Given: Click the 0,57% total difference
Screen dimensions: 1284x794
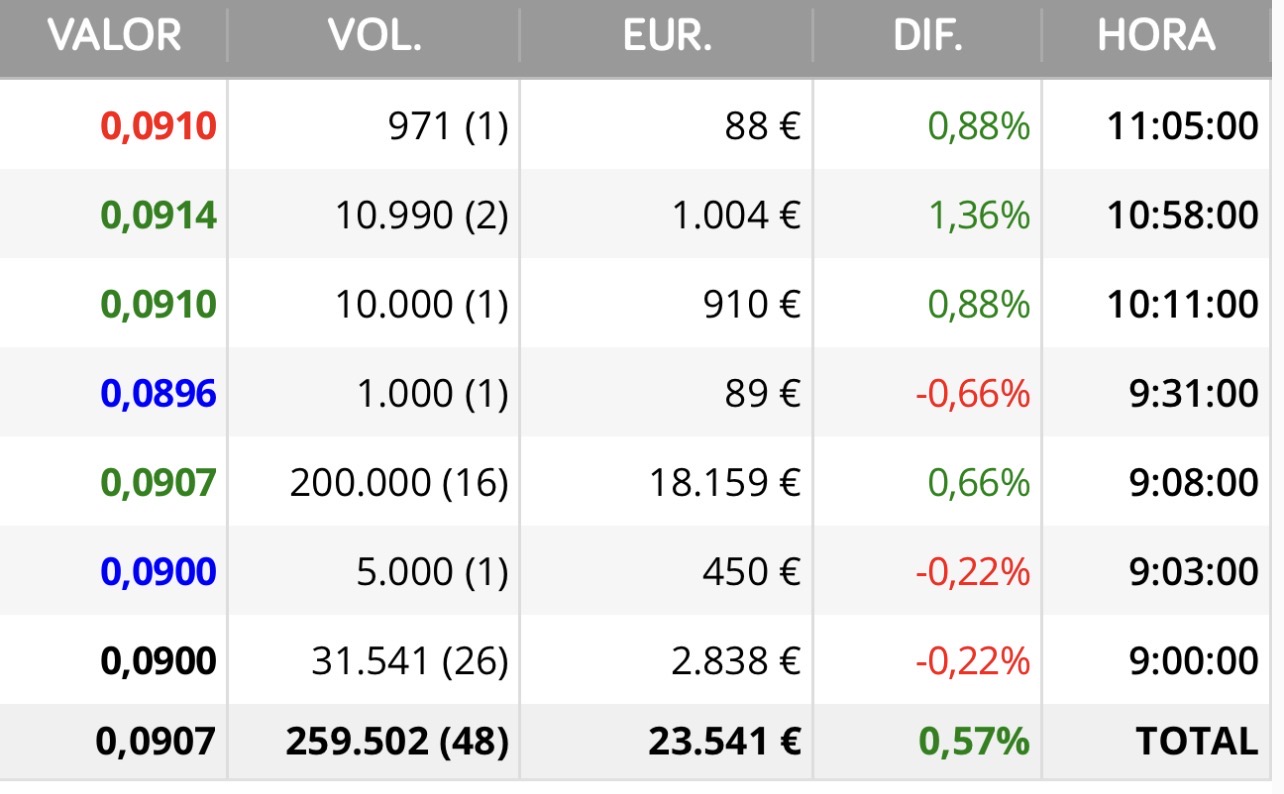Looking at the screenshot, I should [974, 742].
